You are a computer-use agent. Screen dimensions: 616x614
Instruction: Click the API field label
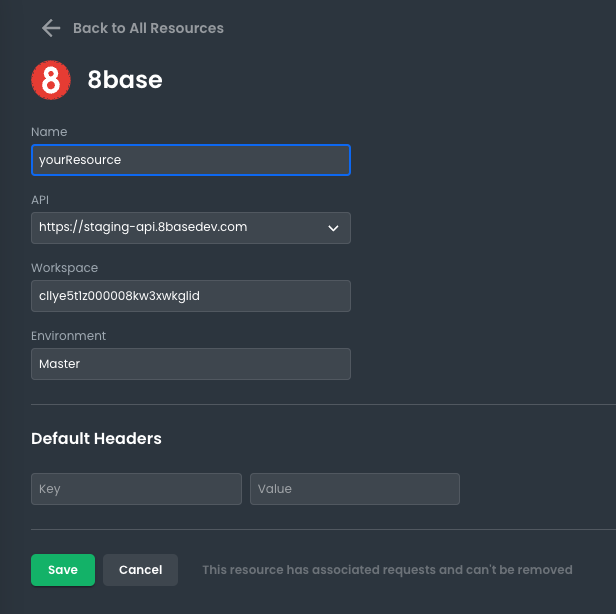(41, 200)
